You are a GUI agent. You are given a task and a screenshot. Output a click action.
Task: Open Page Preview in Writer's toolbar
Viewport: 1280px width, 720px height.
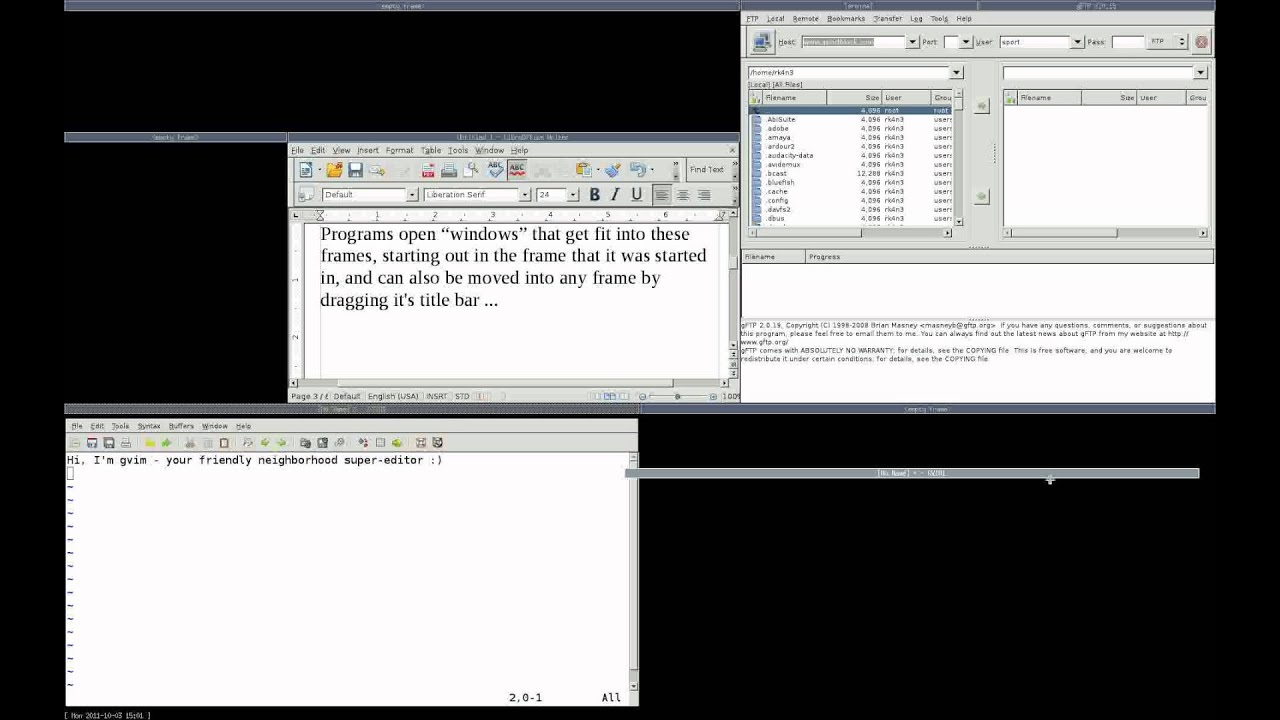[470, 170]
